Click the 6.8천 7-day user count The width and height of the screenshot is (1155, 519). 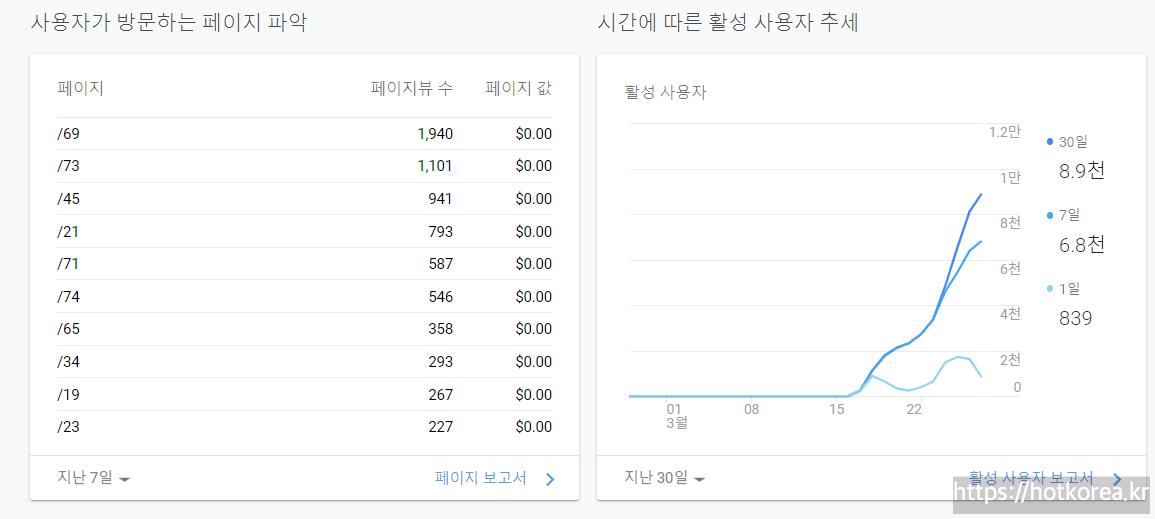coord(1082,244)
